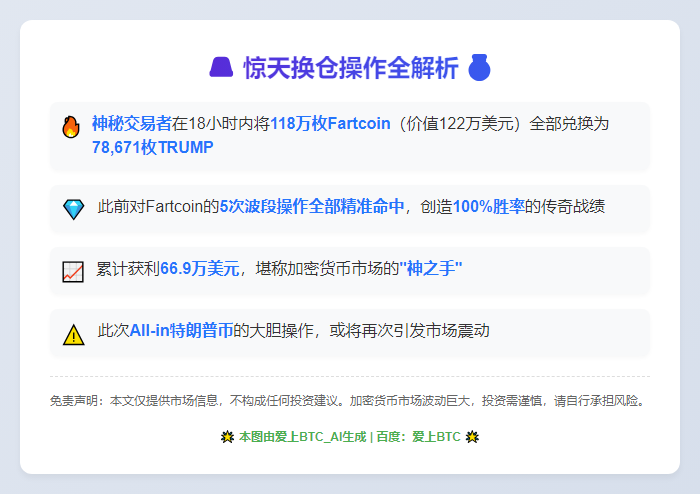Image resolution: width=700 pixels, height=494 pixels.
Task: Click the sparkle icon before 本图由爱上BTC
Action: pyautogui.click(x=227, y=436)
